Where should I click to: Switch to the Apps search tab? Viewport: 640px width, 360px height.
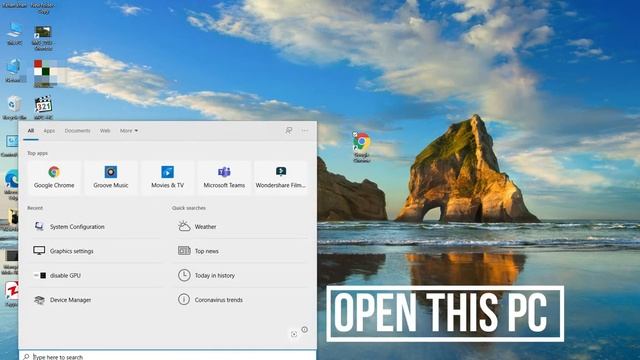pos(49,131)
